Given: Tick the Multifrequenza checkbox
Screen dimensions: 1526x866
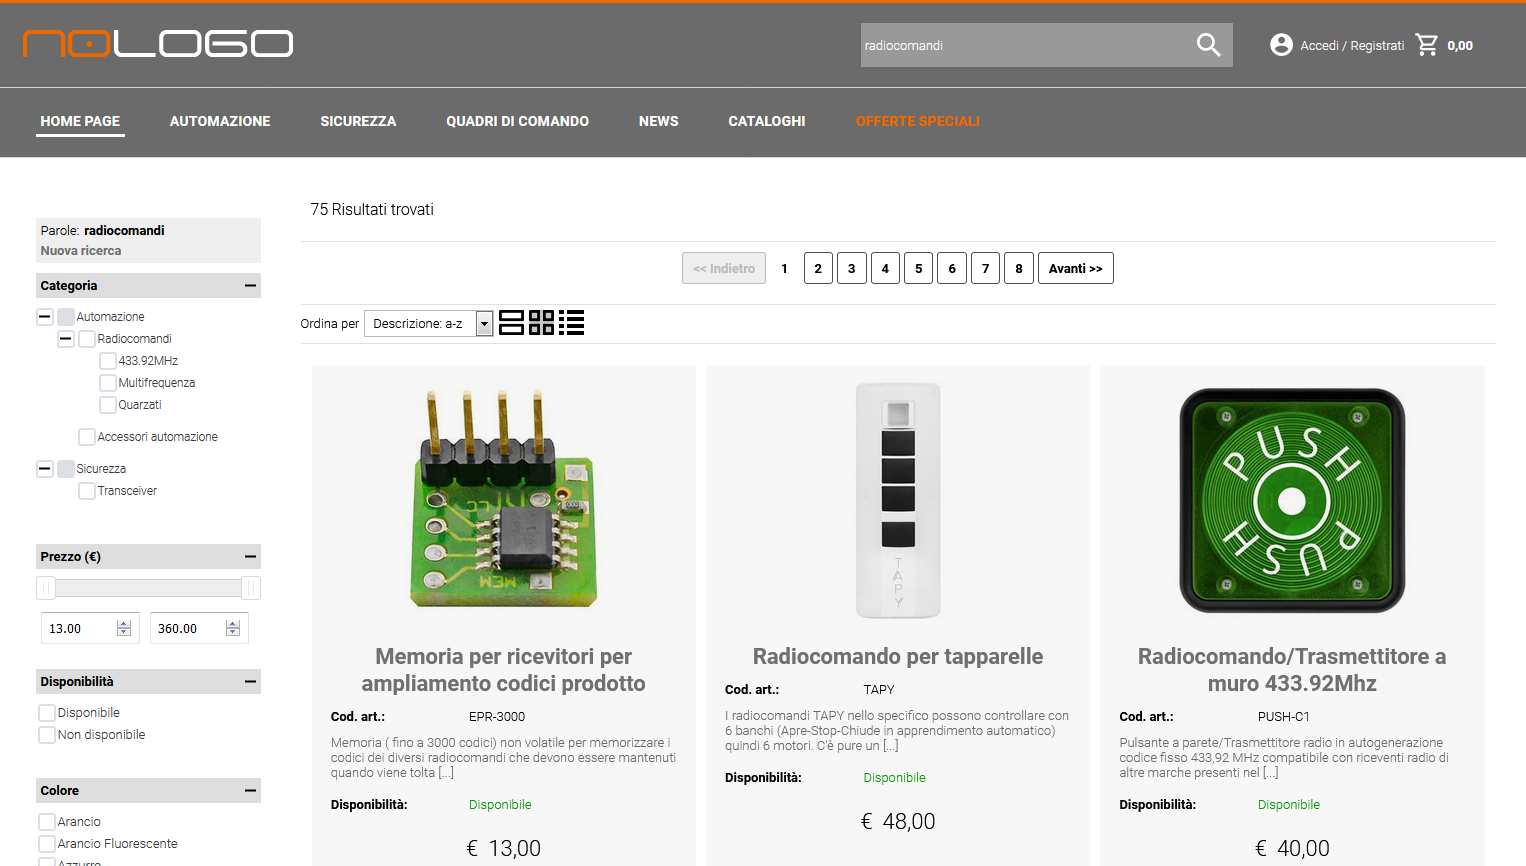Looking at the screenshot, I should [108, 383].
